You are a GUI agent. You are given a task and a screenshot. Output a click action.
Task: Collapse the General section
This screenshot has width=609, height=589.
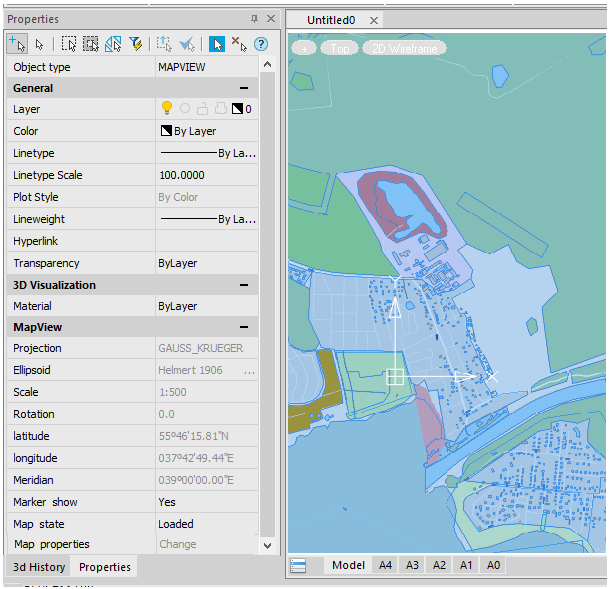(x=244, y=88)
